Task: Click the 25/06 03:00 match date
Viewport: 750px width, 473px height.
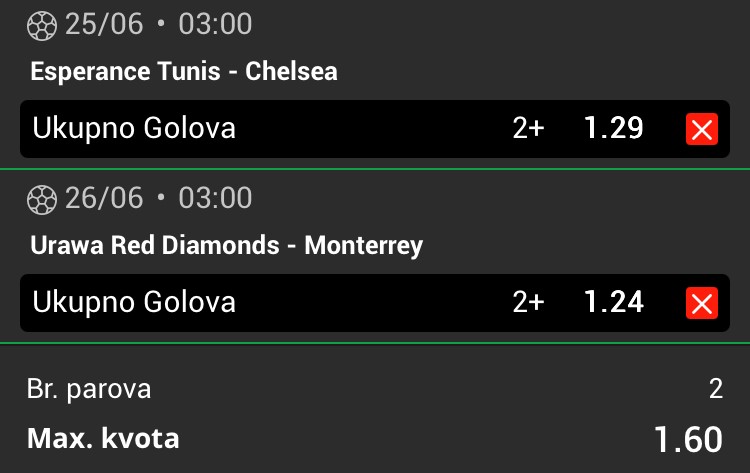Action: (158, 24)
